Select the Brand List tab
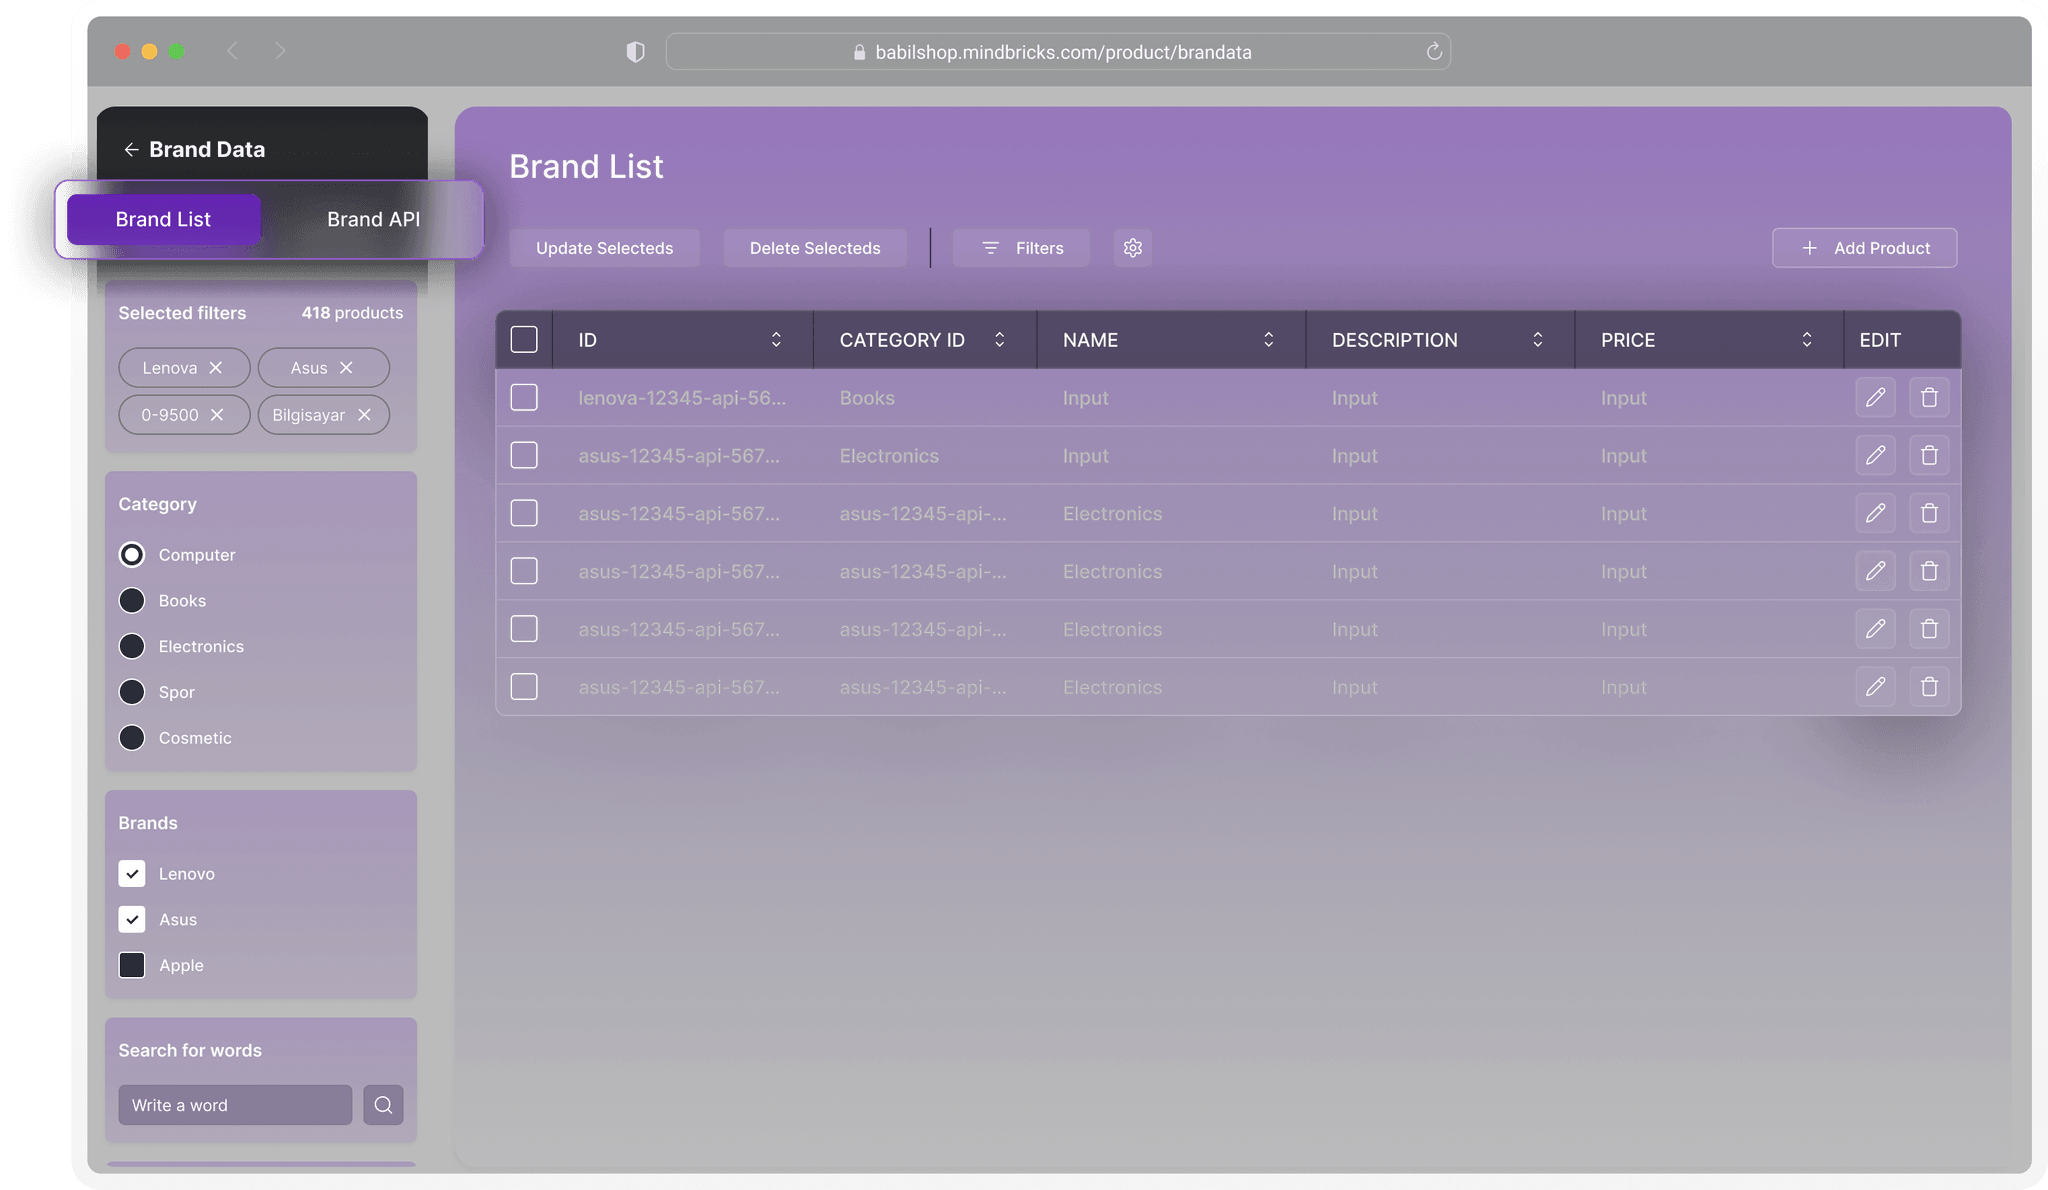 pyautogui.click(x=162, y=219)
